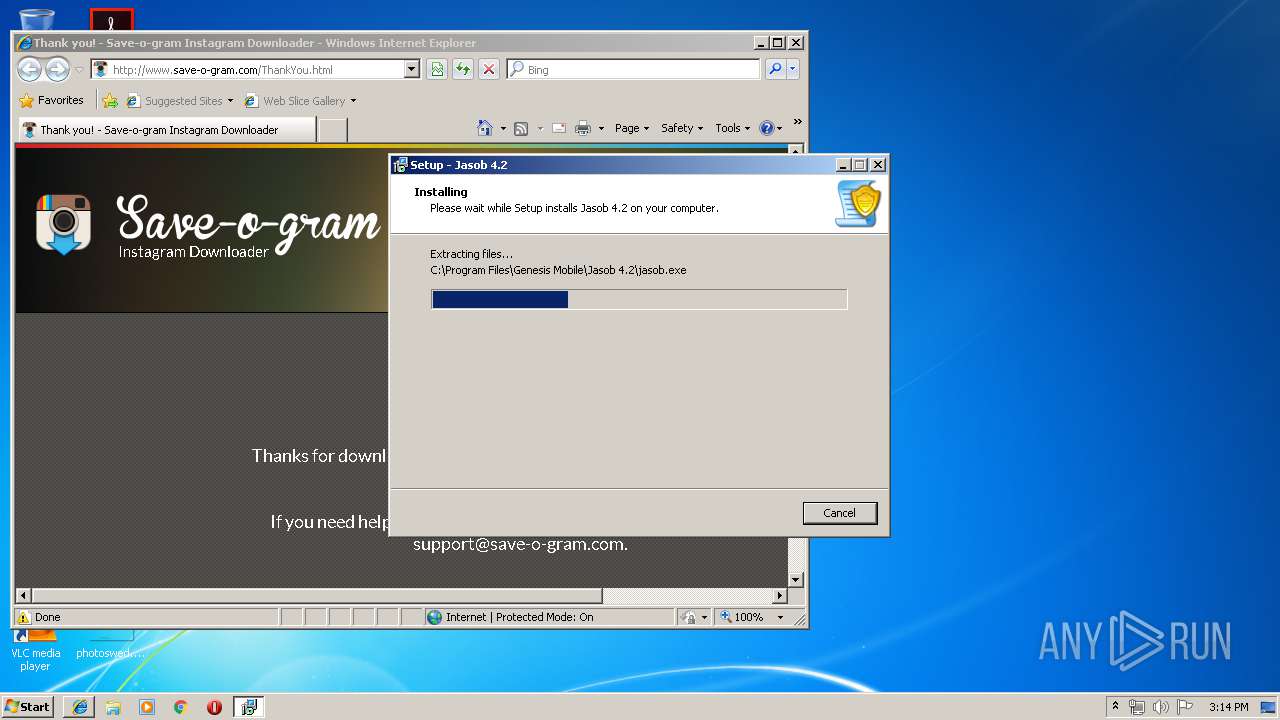Expand Home button dropdown arrow
The height and width of the screenshot is (720, 1280).
503,128
